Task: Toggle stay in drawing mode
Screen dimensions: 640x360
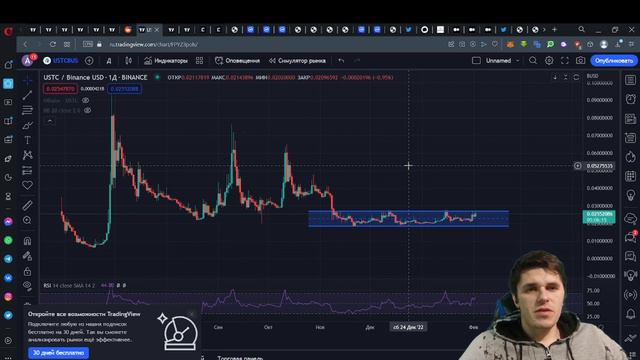Action: pyautogui.click(x=27, y=256)
